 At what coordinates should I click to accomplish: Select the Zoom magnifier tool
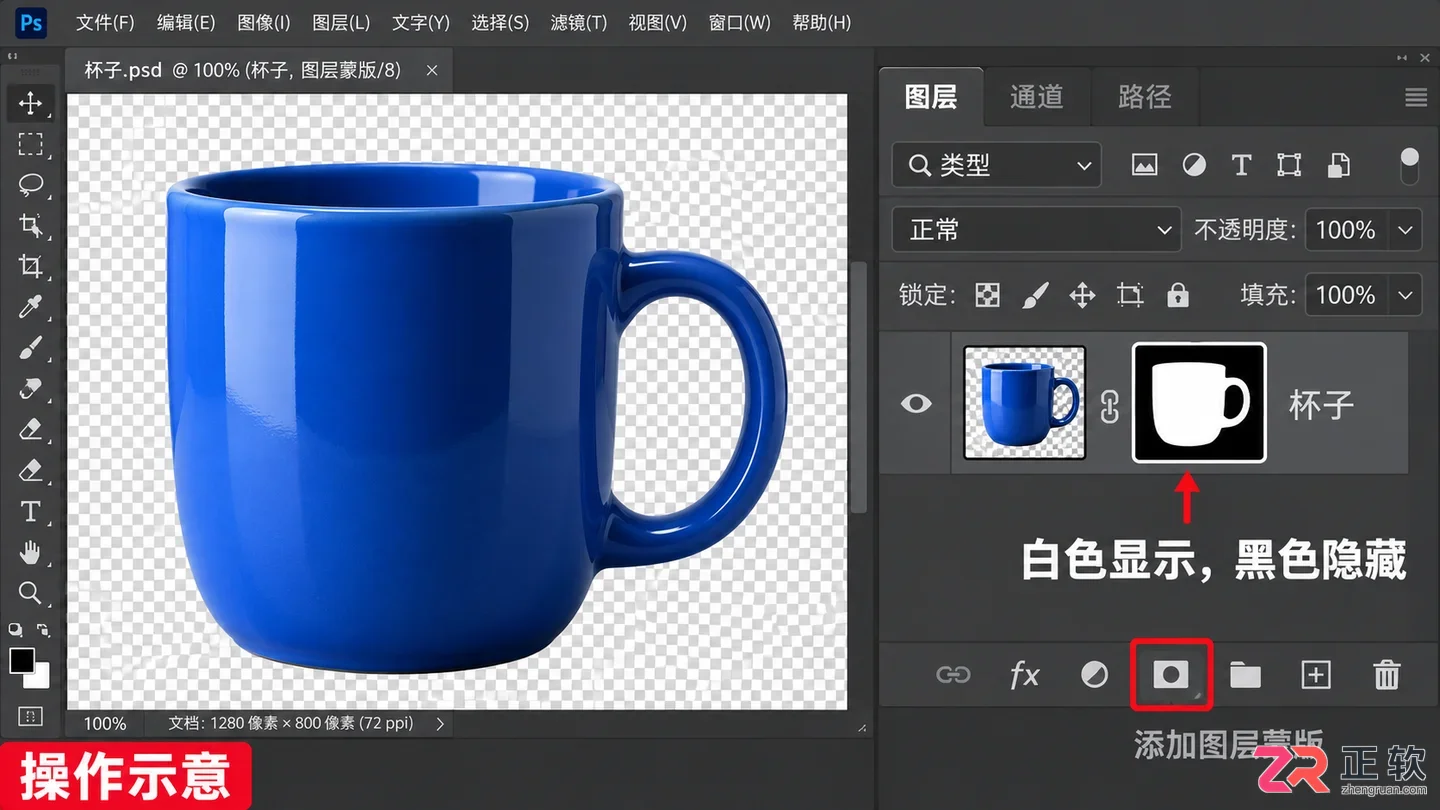(x=30, y=592)
